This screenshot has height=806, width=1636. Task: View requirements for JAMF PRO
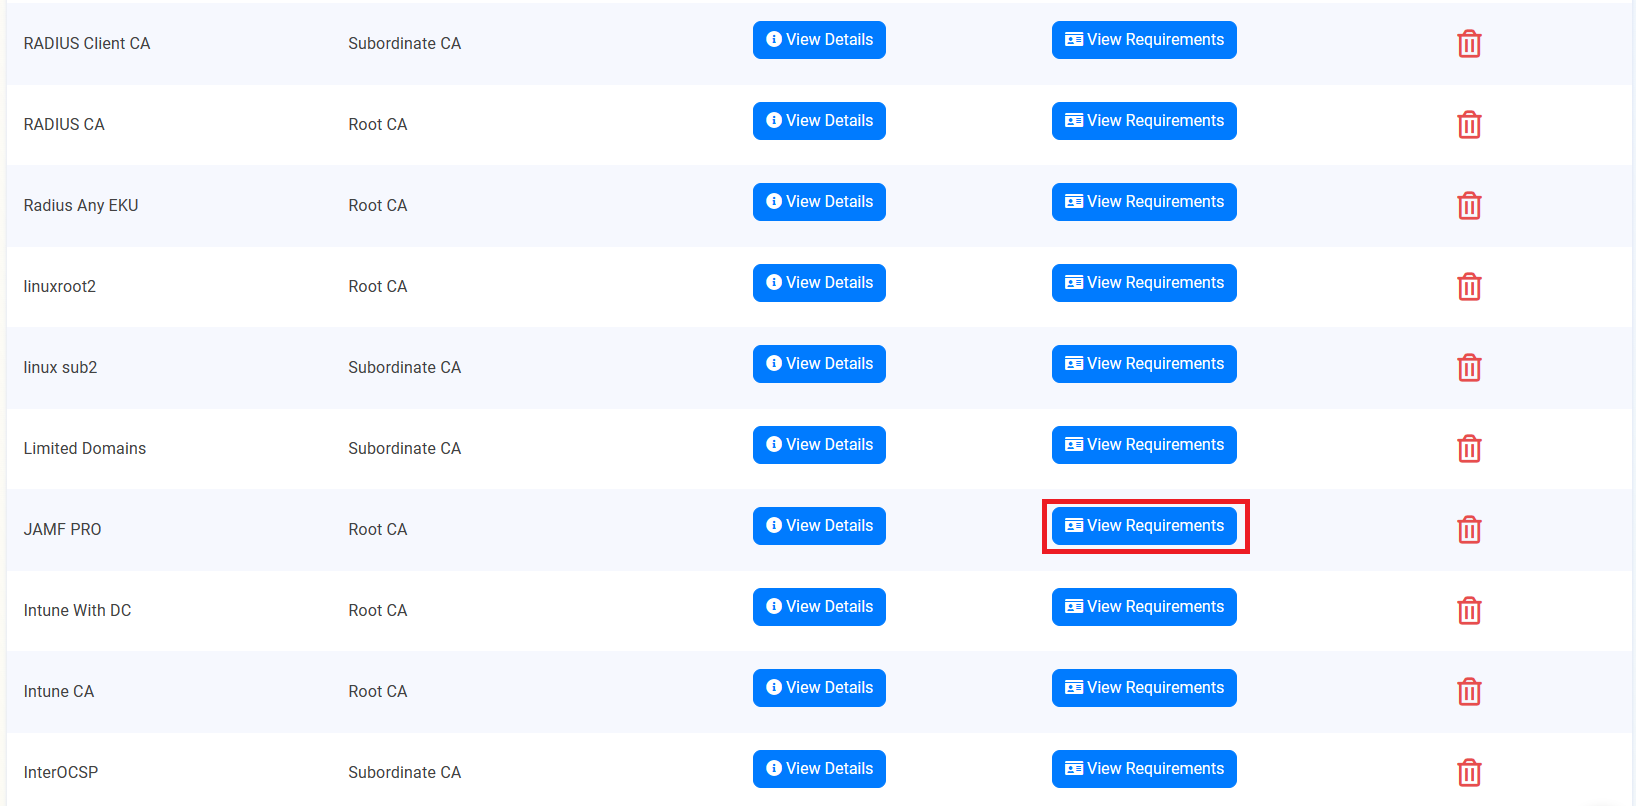click(x=1144, y=526)
